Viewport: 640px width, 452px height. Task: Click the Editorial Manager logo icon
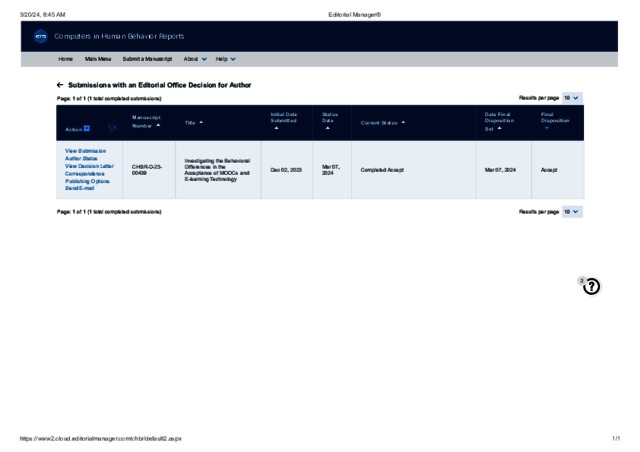[41, 36]
